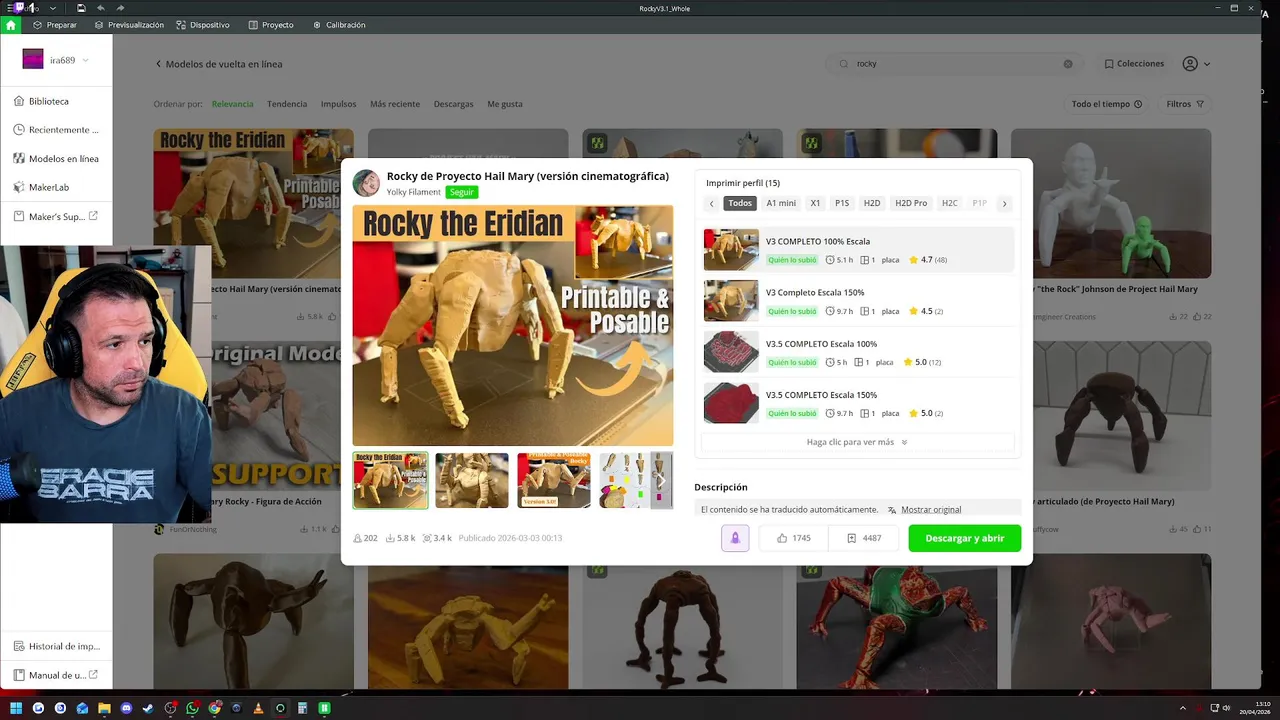Screen dimensions: 1280x720
Task: Sort results by Descargas
Action: (x=453, y=104)
